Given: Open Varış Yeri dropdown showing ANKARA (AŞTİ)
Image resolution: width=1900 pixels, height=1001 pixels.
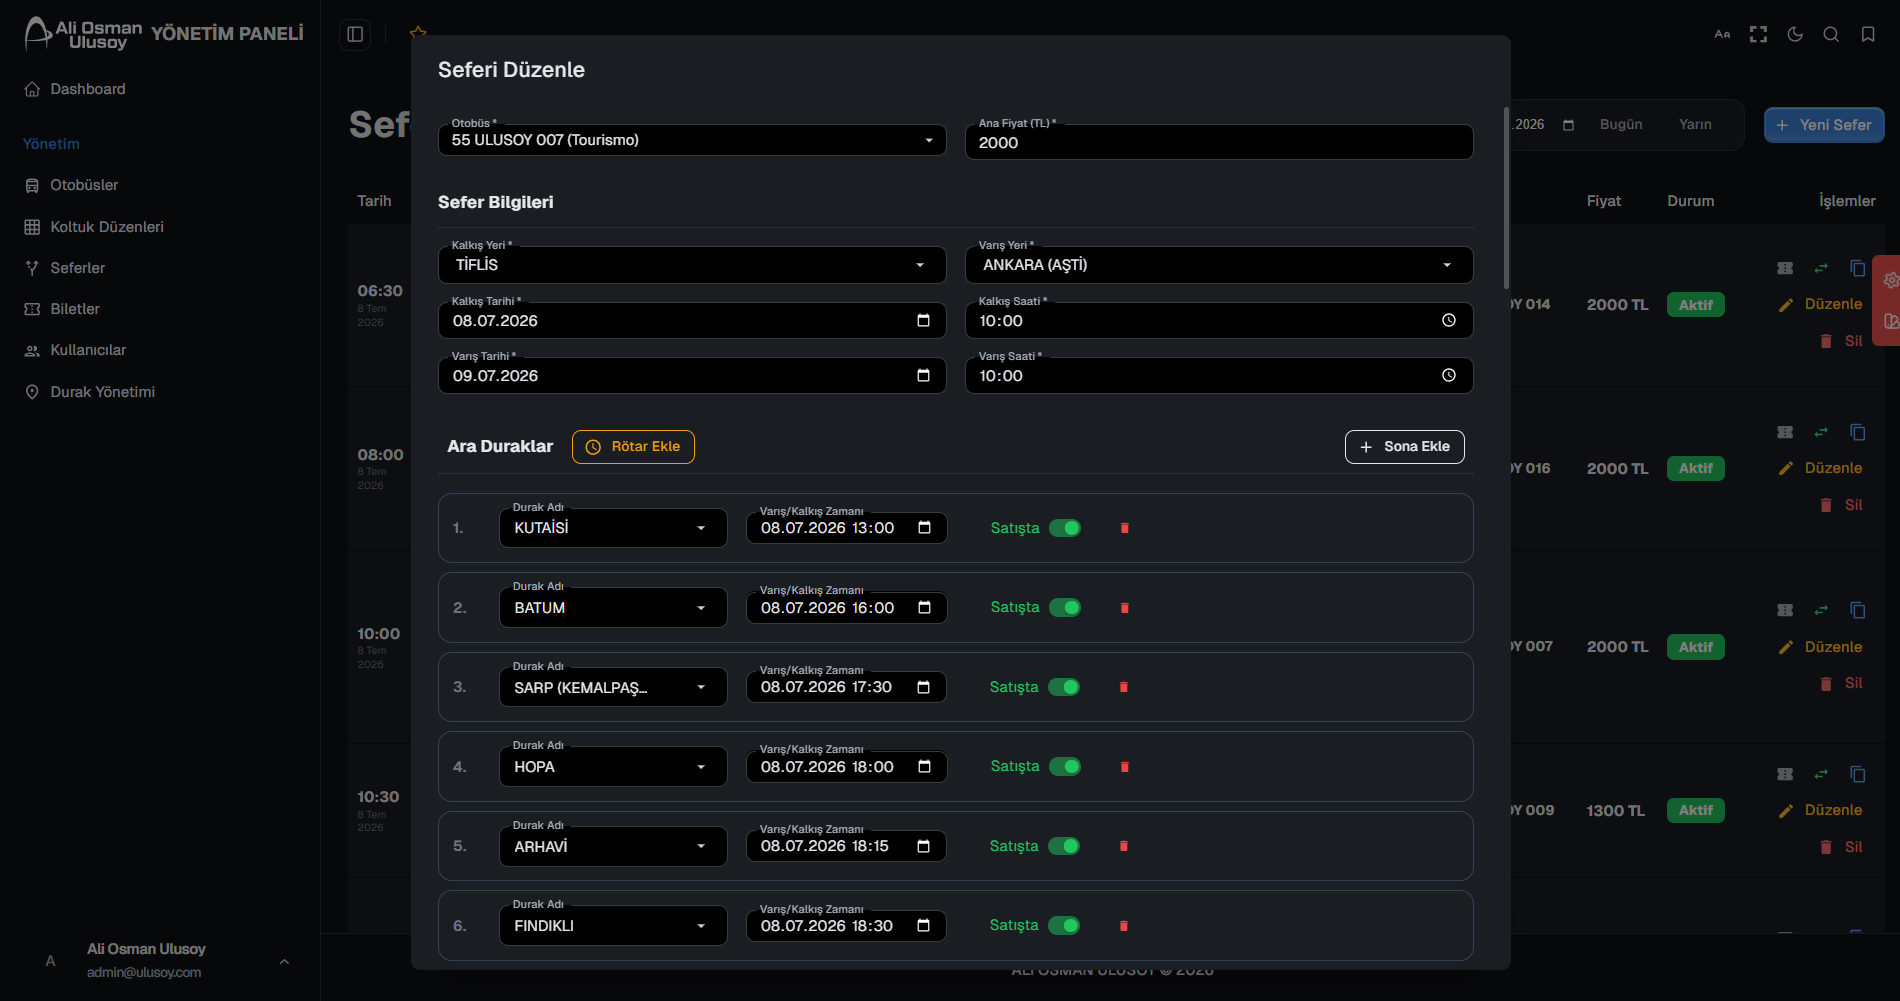Looking at the screenshot, I should point(1219,265).
